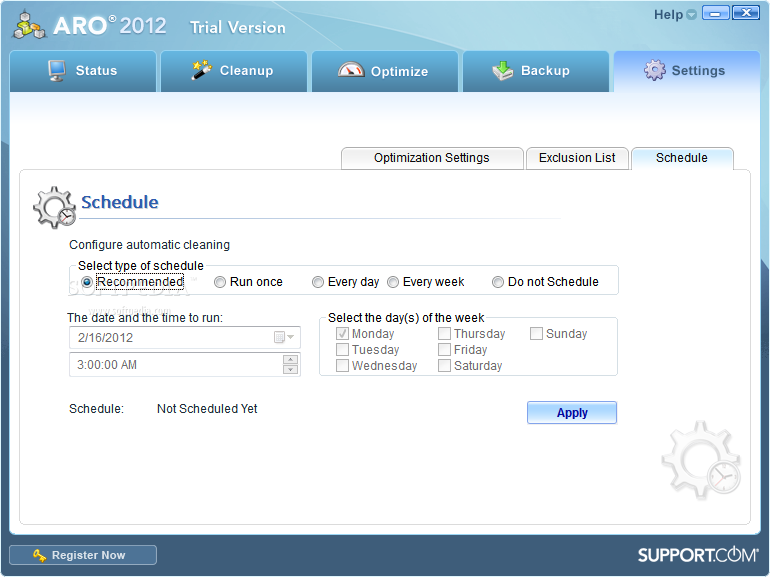Click the Support.com logo link
Image resolution: width=770 pixels, height=577 pixels.
(x=697, y=555)
